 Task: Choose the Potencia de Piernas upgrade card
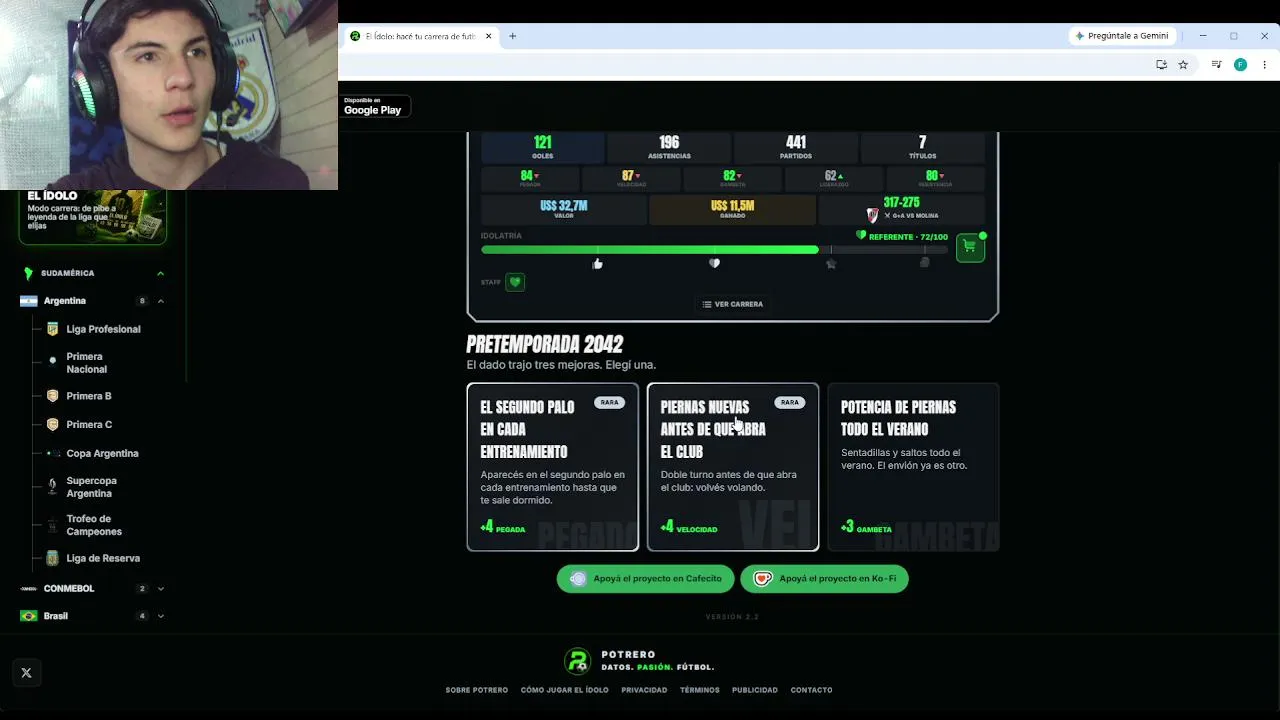click(x=913, y=467)
